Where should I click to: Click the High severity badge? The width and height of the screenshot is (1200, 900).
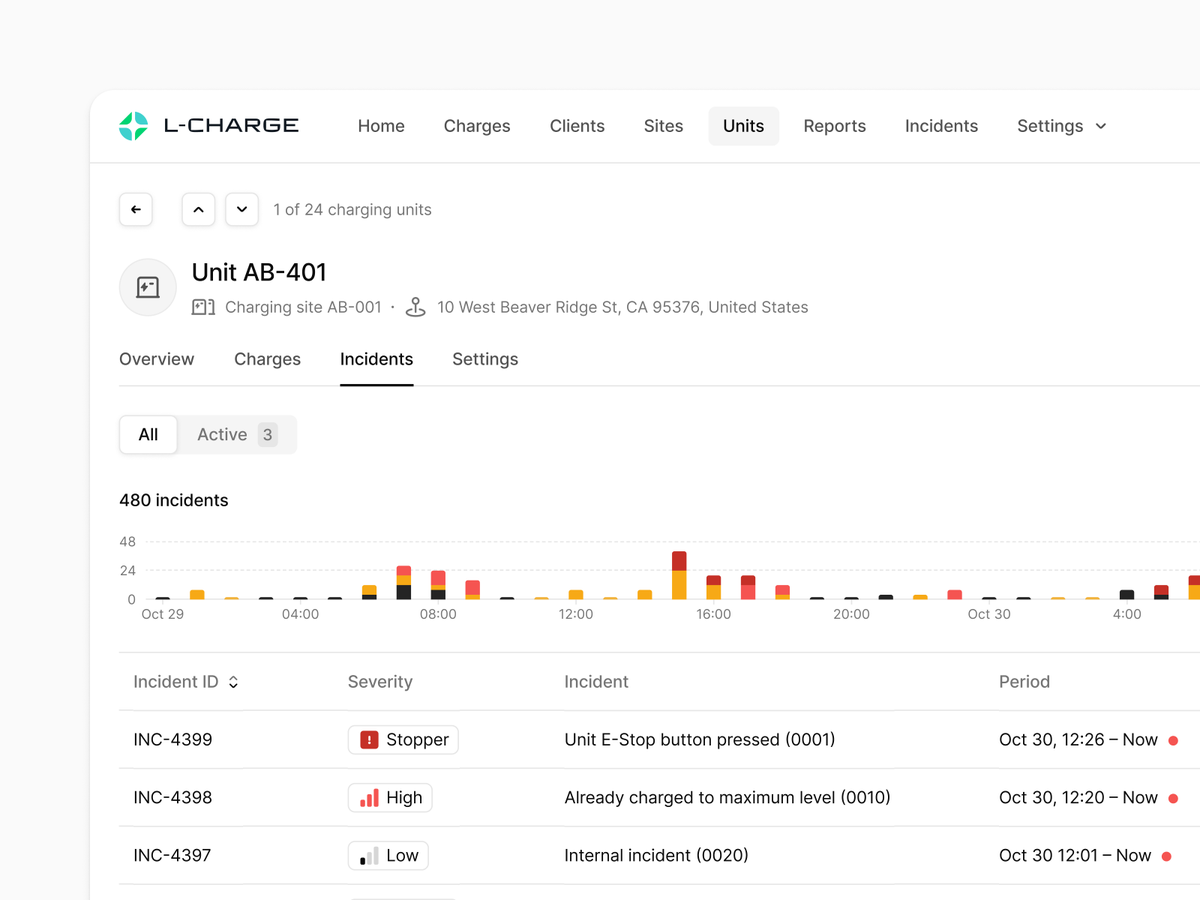click(390, 798)
